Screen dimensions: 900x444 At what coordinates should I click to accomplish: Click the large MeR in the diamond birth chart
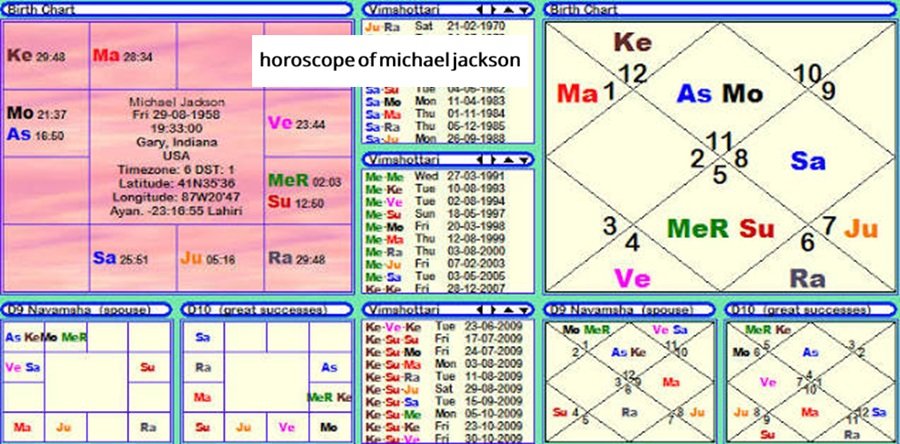pos(698,228)
